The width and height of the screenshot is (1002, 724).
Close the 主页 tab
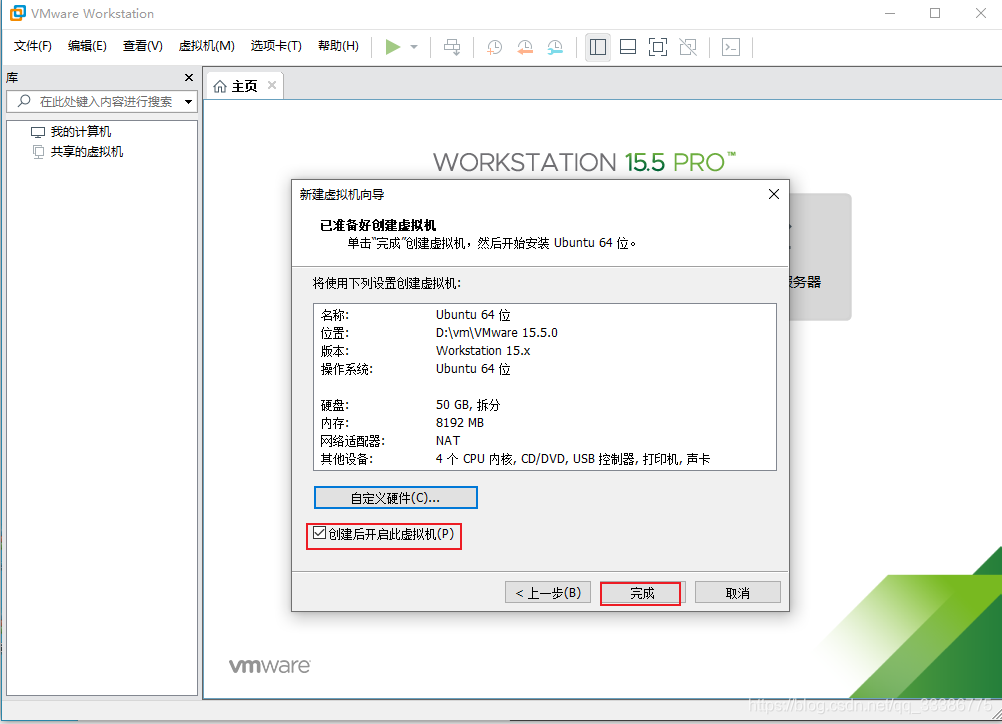pyautogui.click(x=272, y=85)
